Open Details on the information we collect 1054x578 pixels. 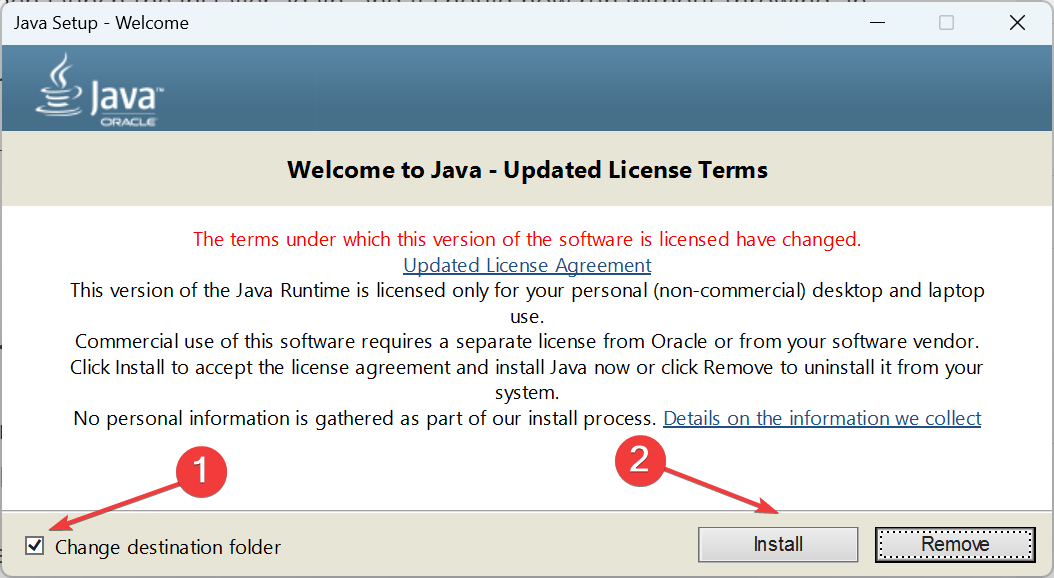822,418
